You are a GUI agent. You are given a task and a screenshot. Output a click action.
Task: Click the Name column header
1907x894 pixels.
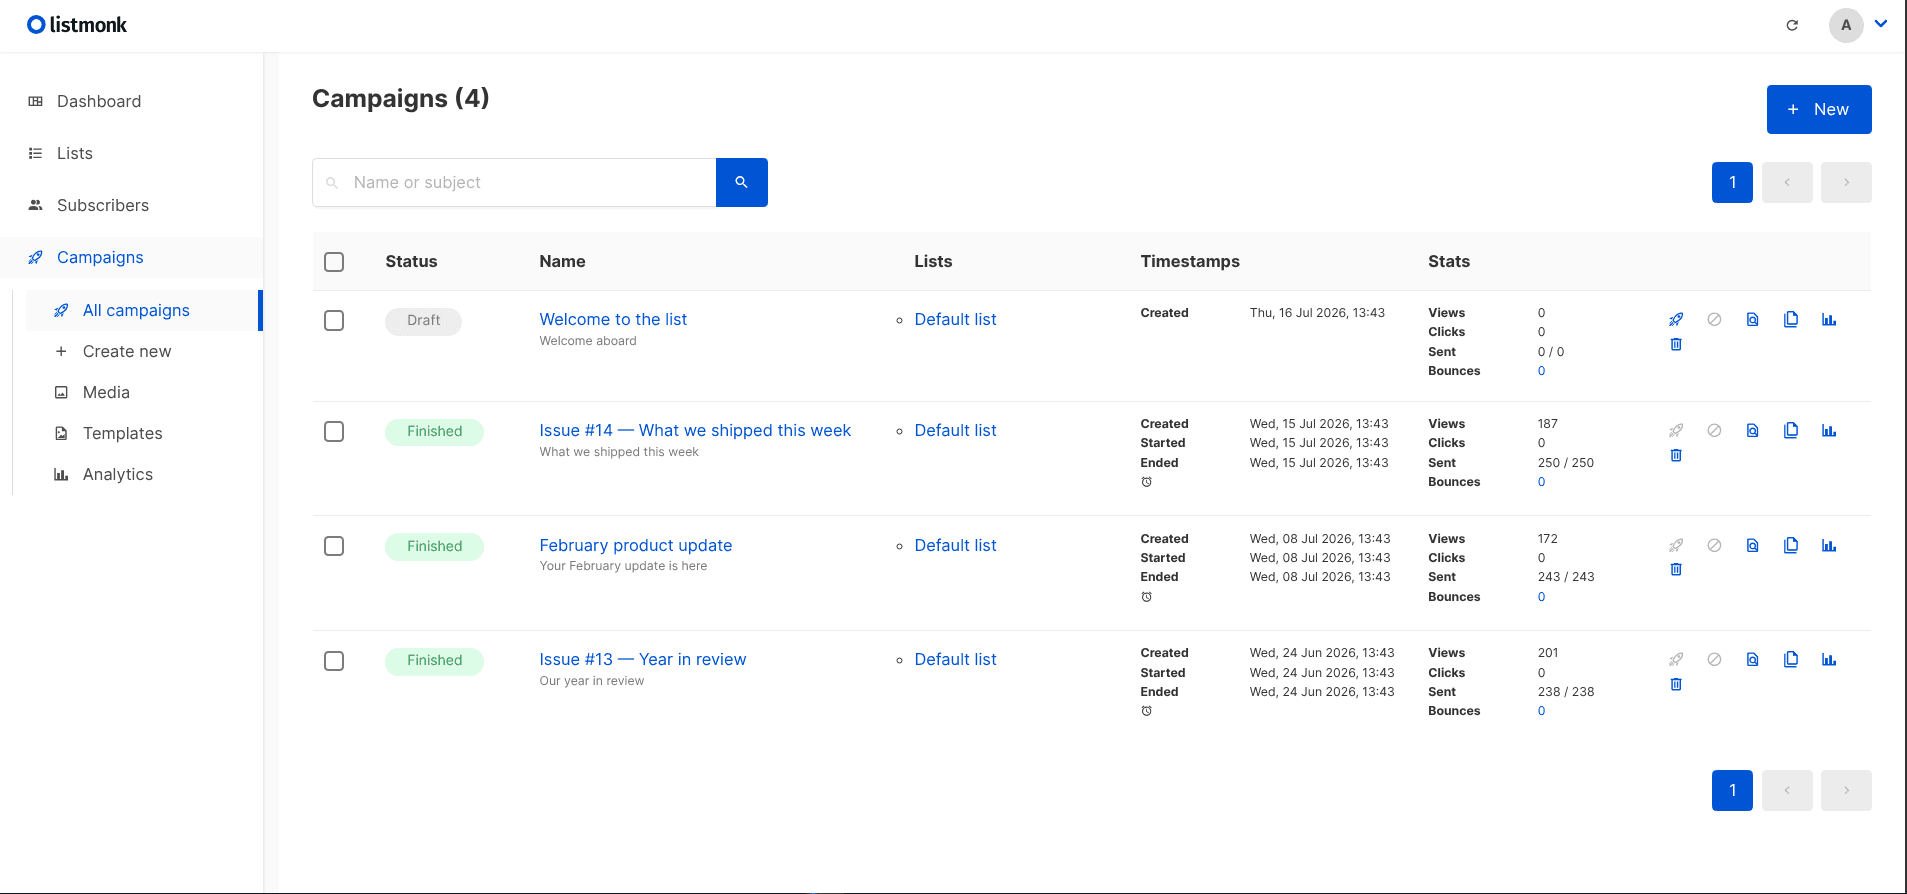click(x=562, y=261)
